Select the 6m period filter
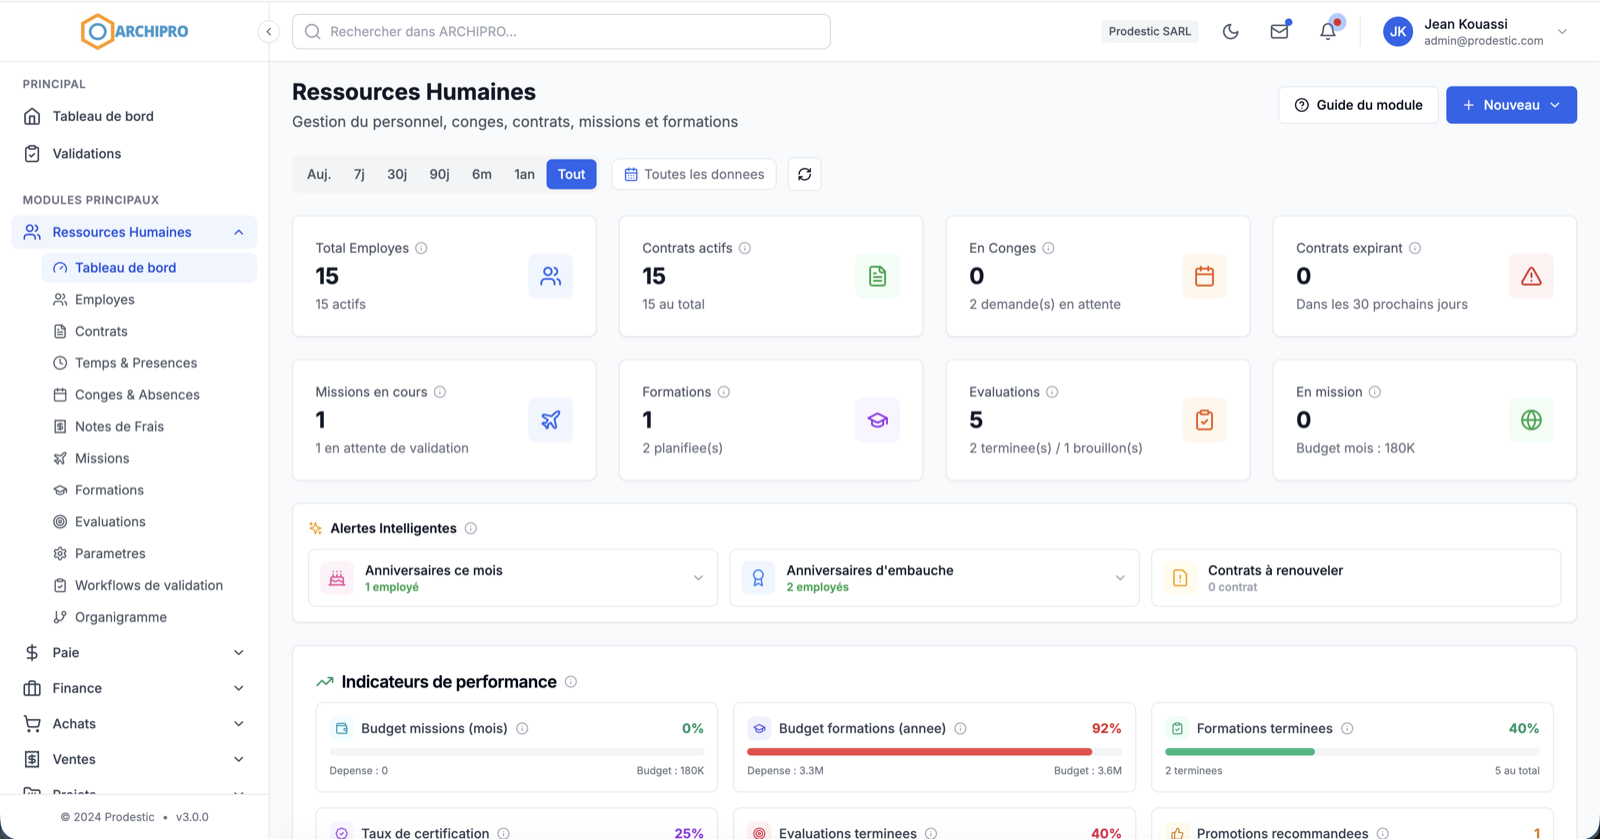This screenshot has width=1600, height=839. pos(482,174)
